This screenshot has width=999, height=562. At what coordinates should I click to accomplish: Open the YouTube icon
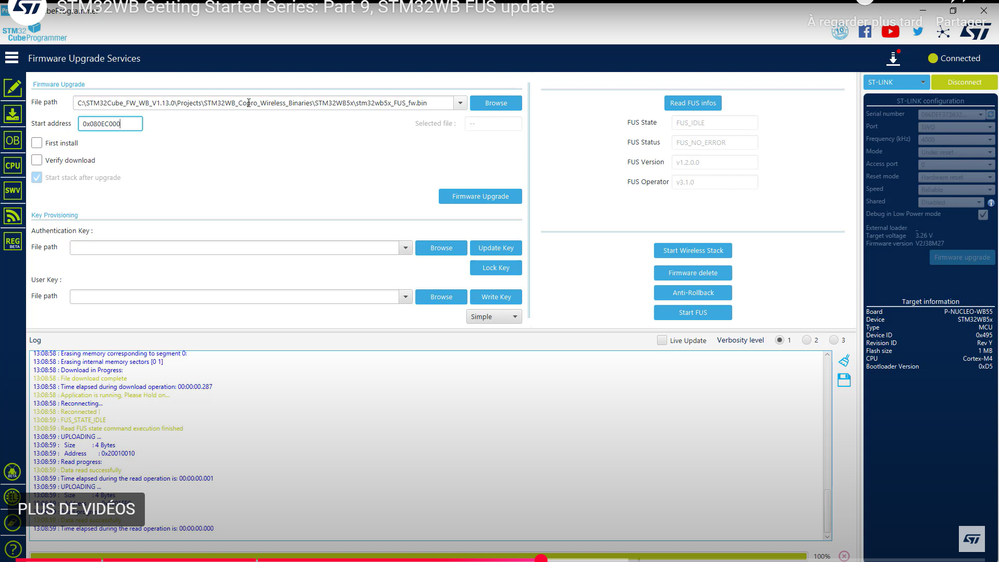890,31
